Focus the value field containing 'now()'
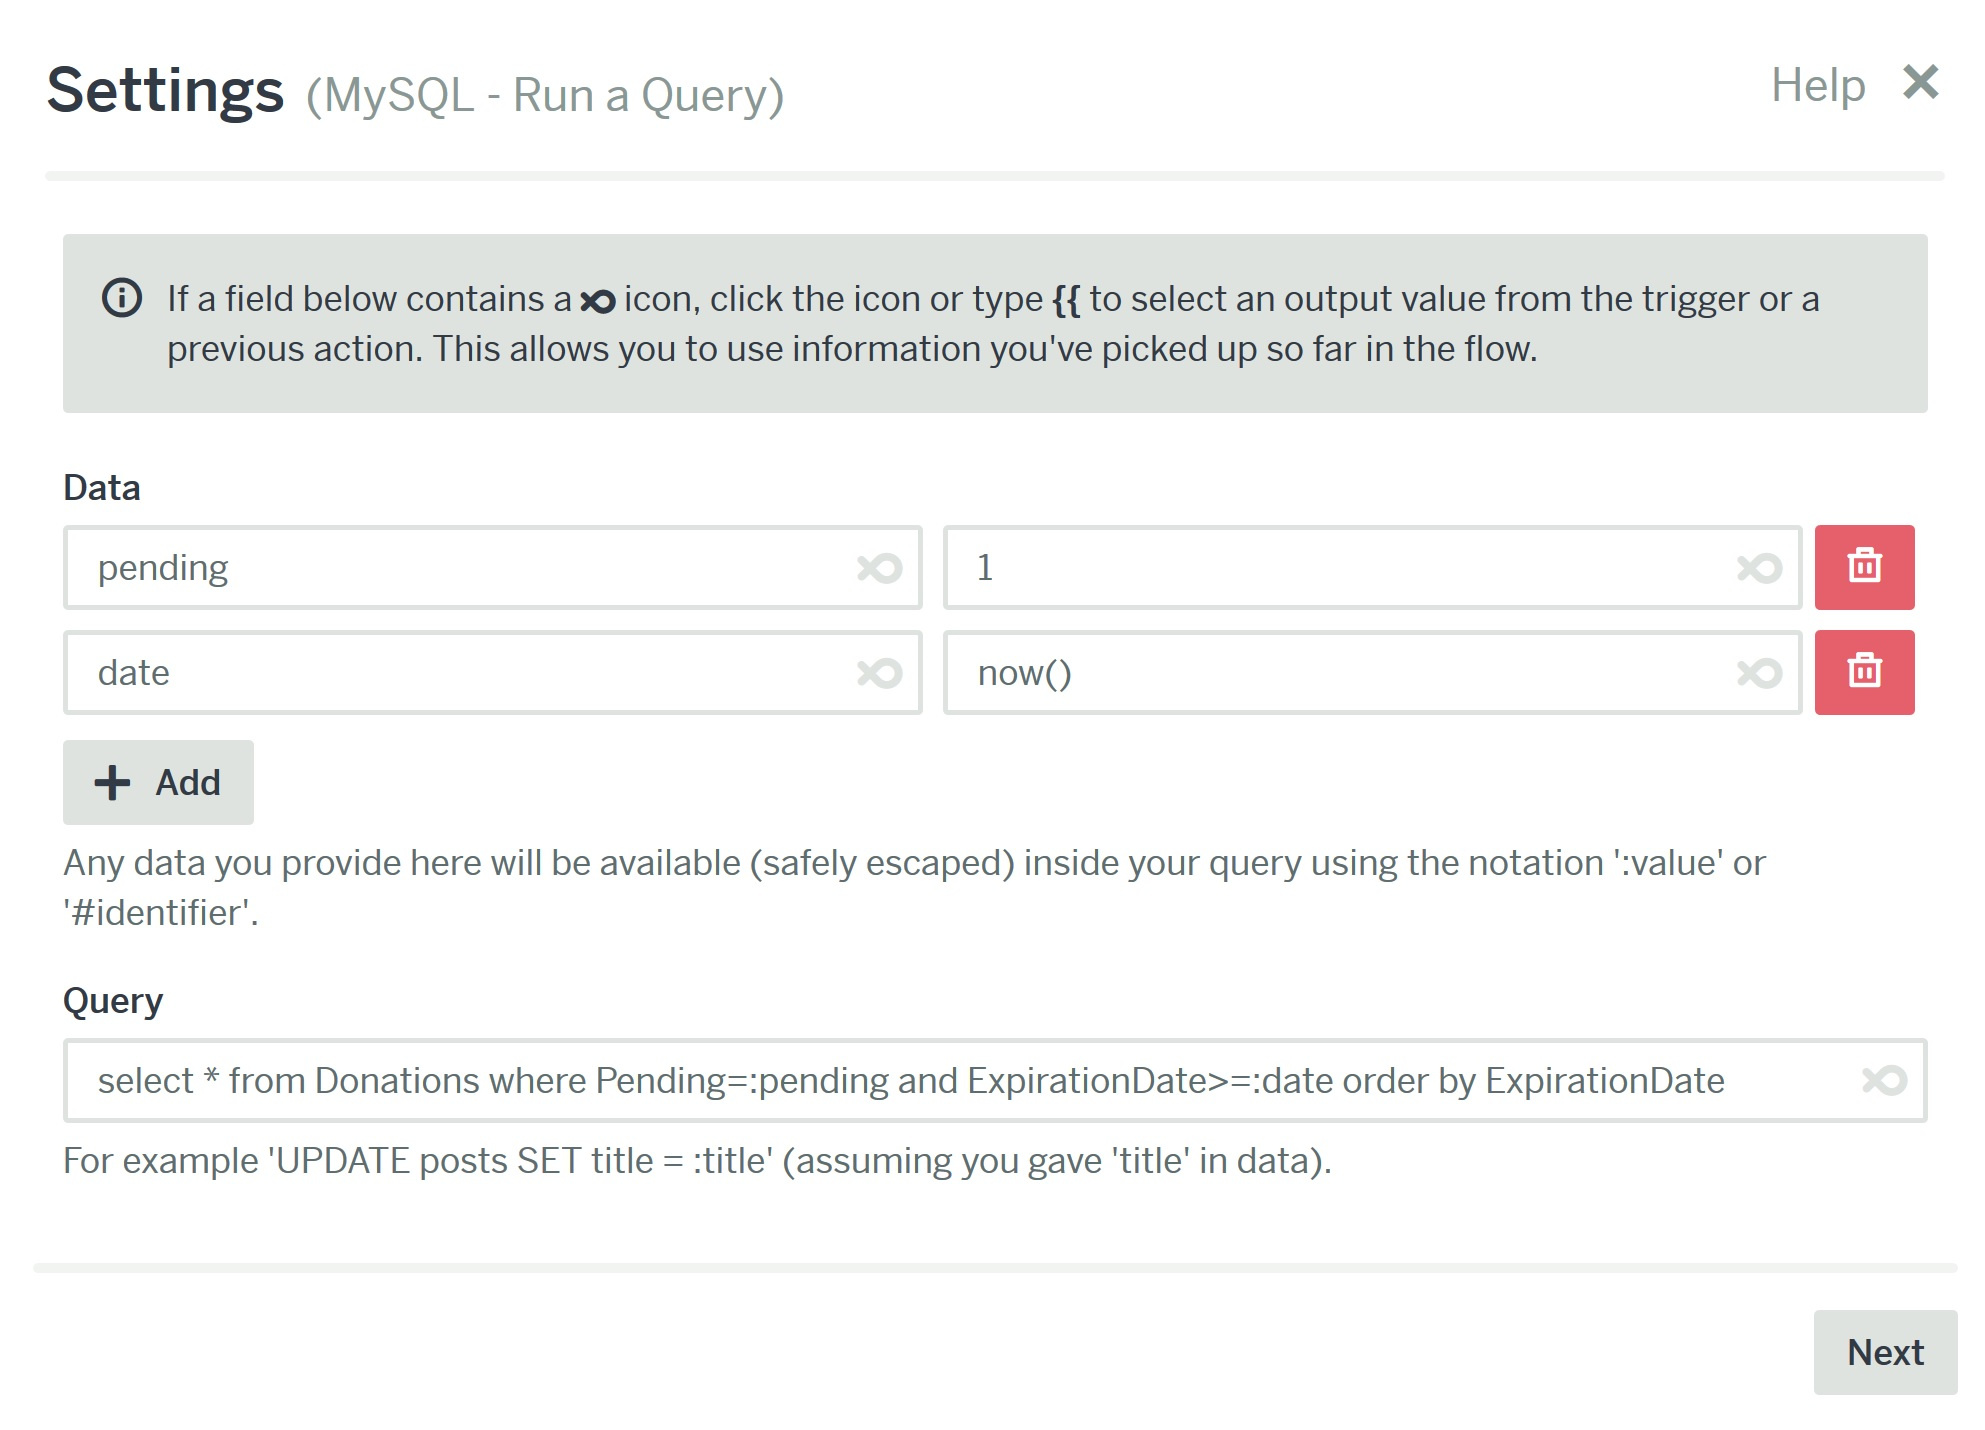This screenshot has width=1985, height=1430. click(1372, 672)
